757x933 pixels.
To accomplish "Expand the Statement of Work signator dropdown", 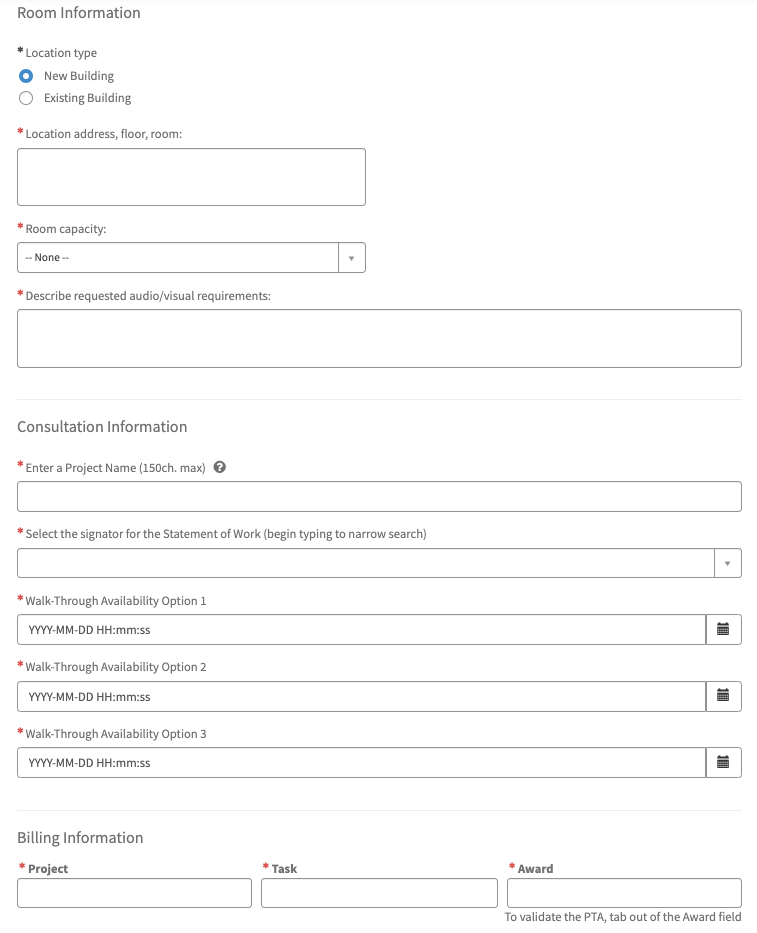I will coord(728,563).
